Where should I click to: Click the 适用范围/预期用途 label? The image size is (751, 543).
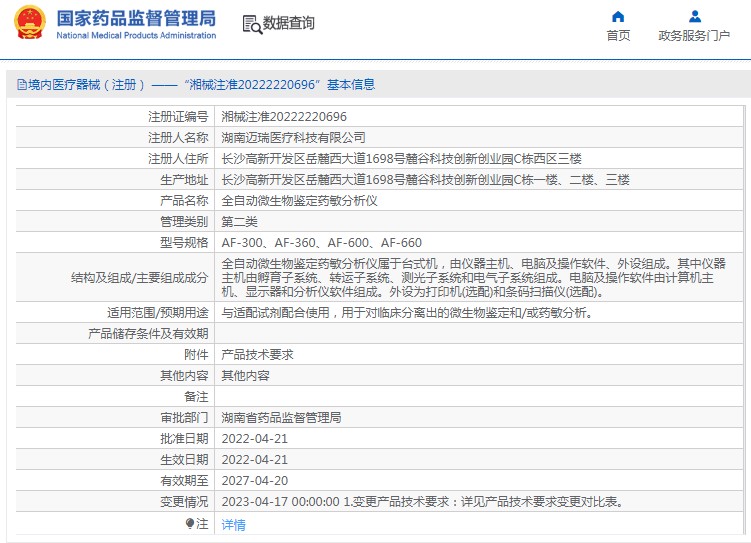pos(158,313)
